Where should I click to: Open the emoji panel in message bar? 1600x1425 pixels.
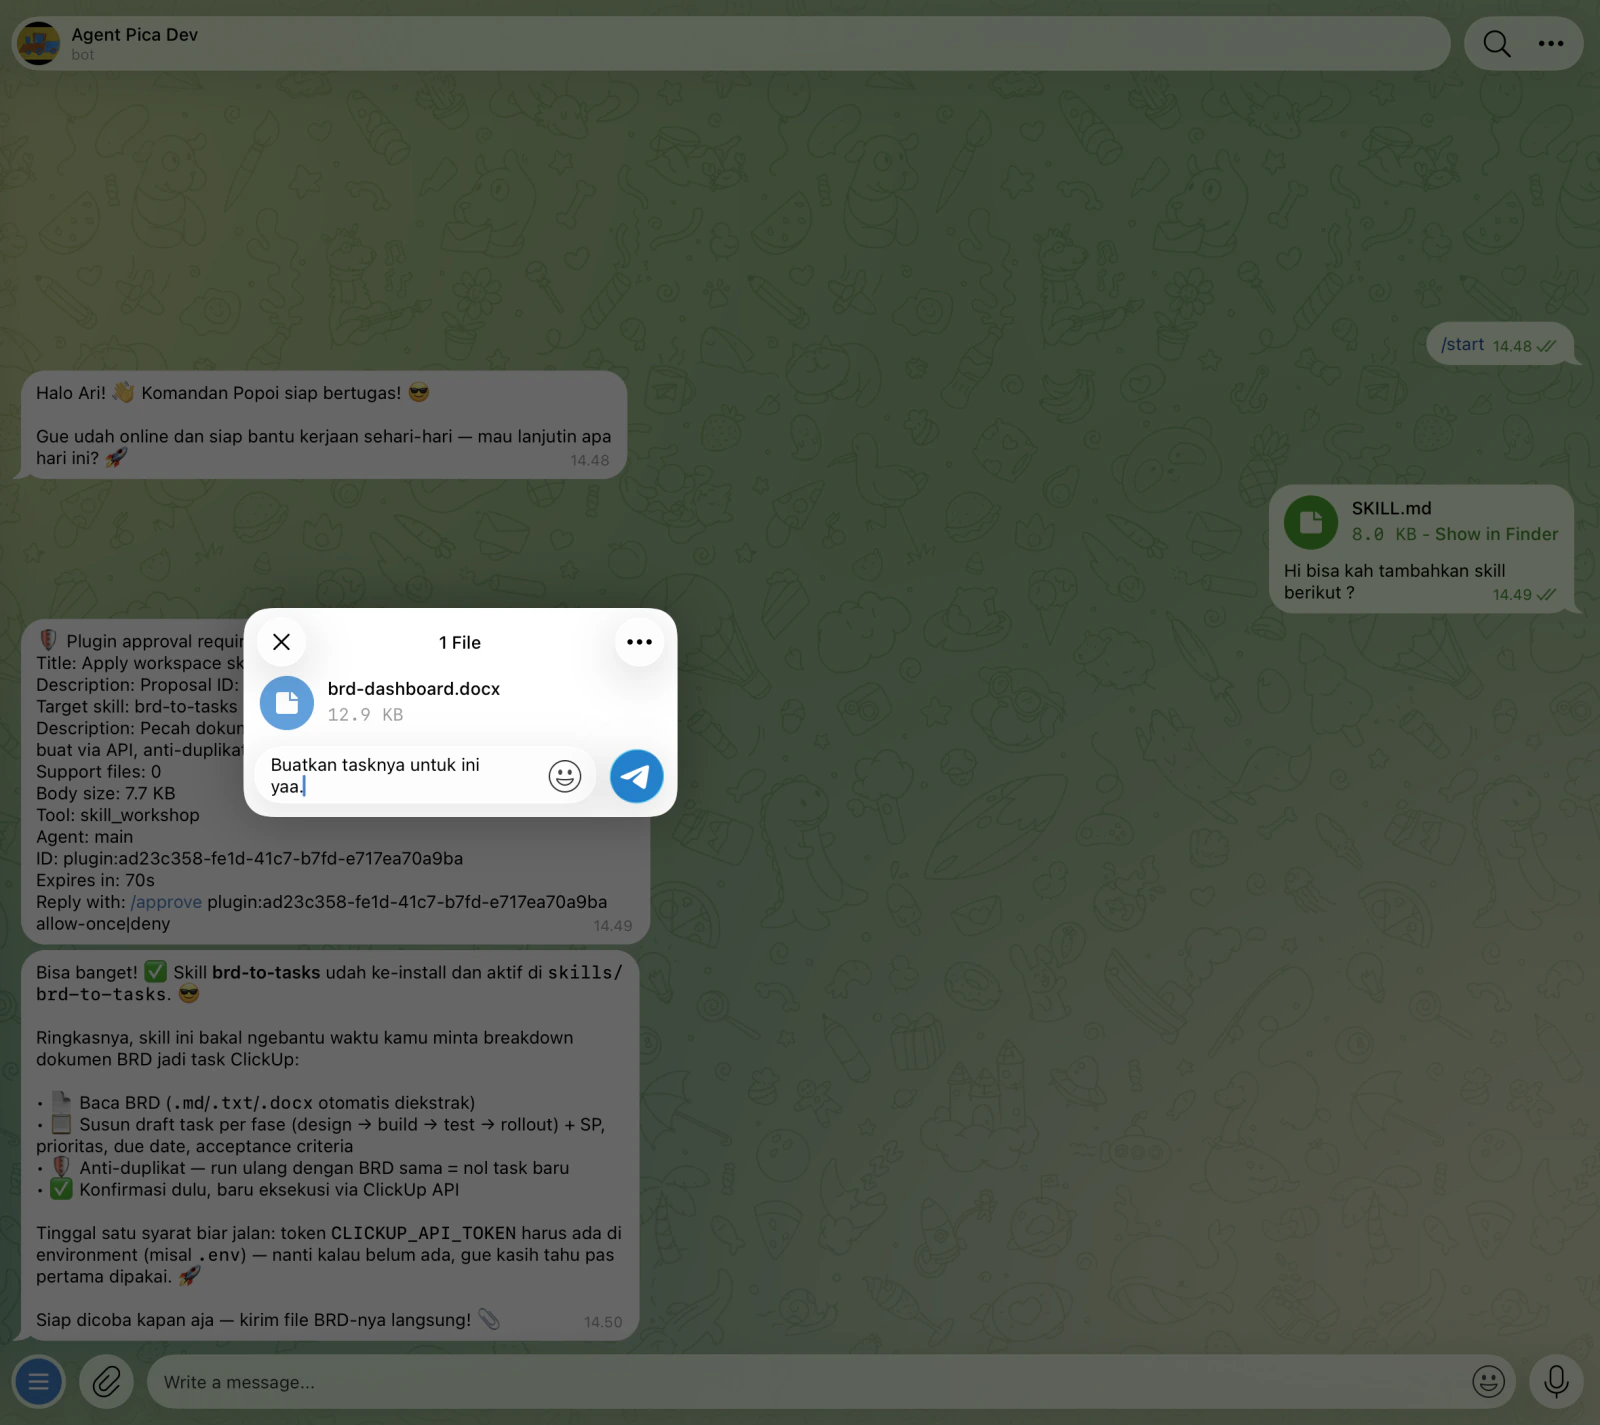[1488, 1382]
